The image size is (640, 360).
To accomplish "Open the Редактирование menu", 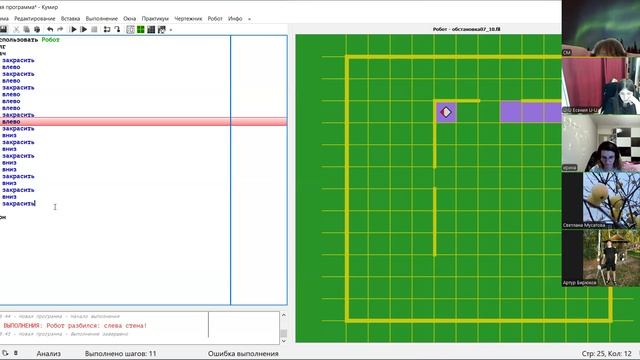I will (x=35, y=19).
